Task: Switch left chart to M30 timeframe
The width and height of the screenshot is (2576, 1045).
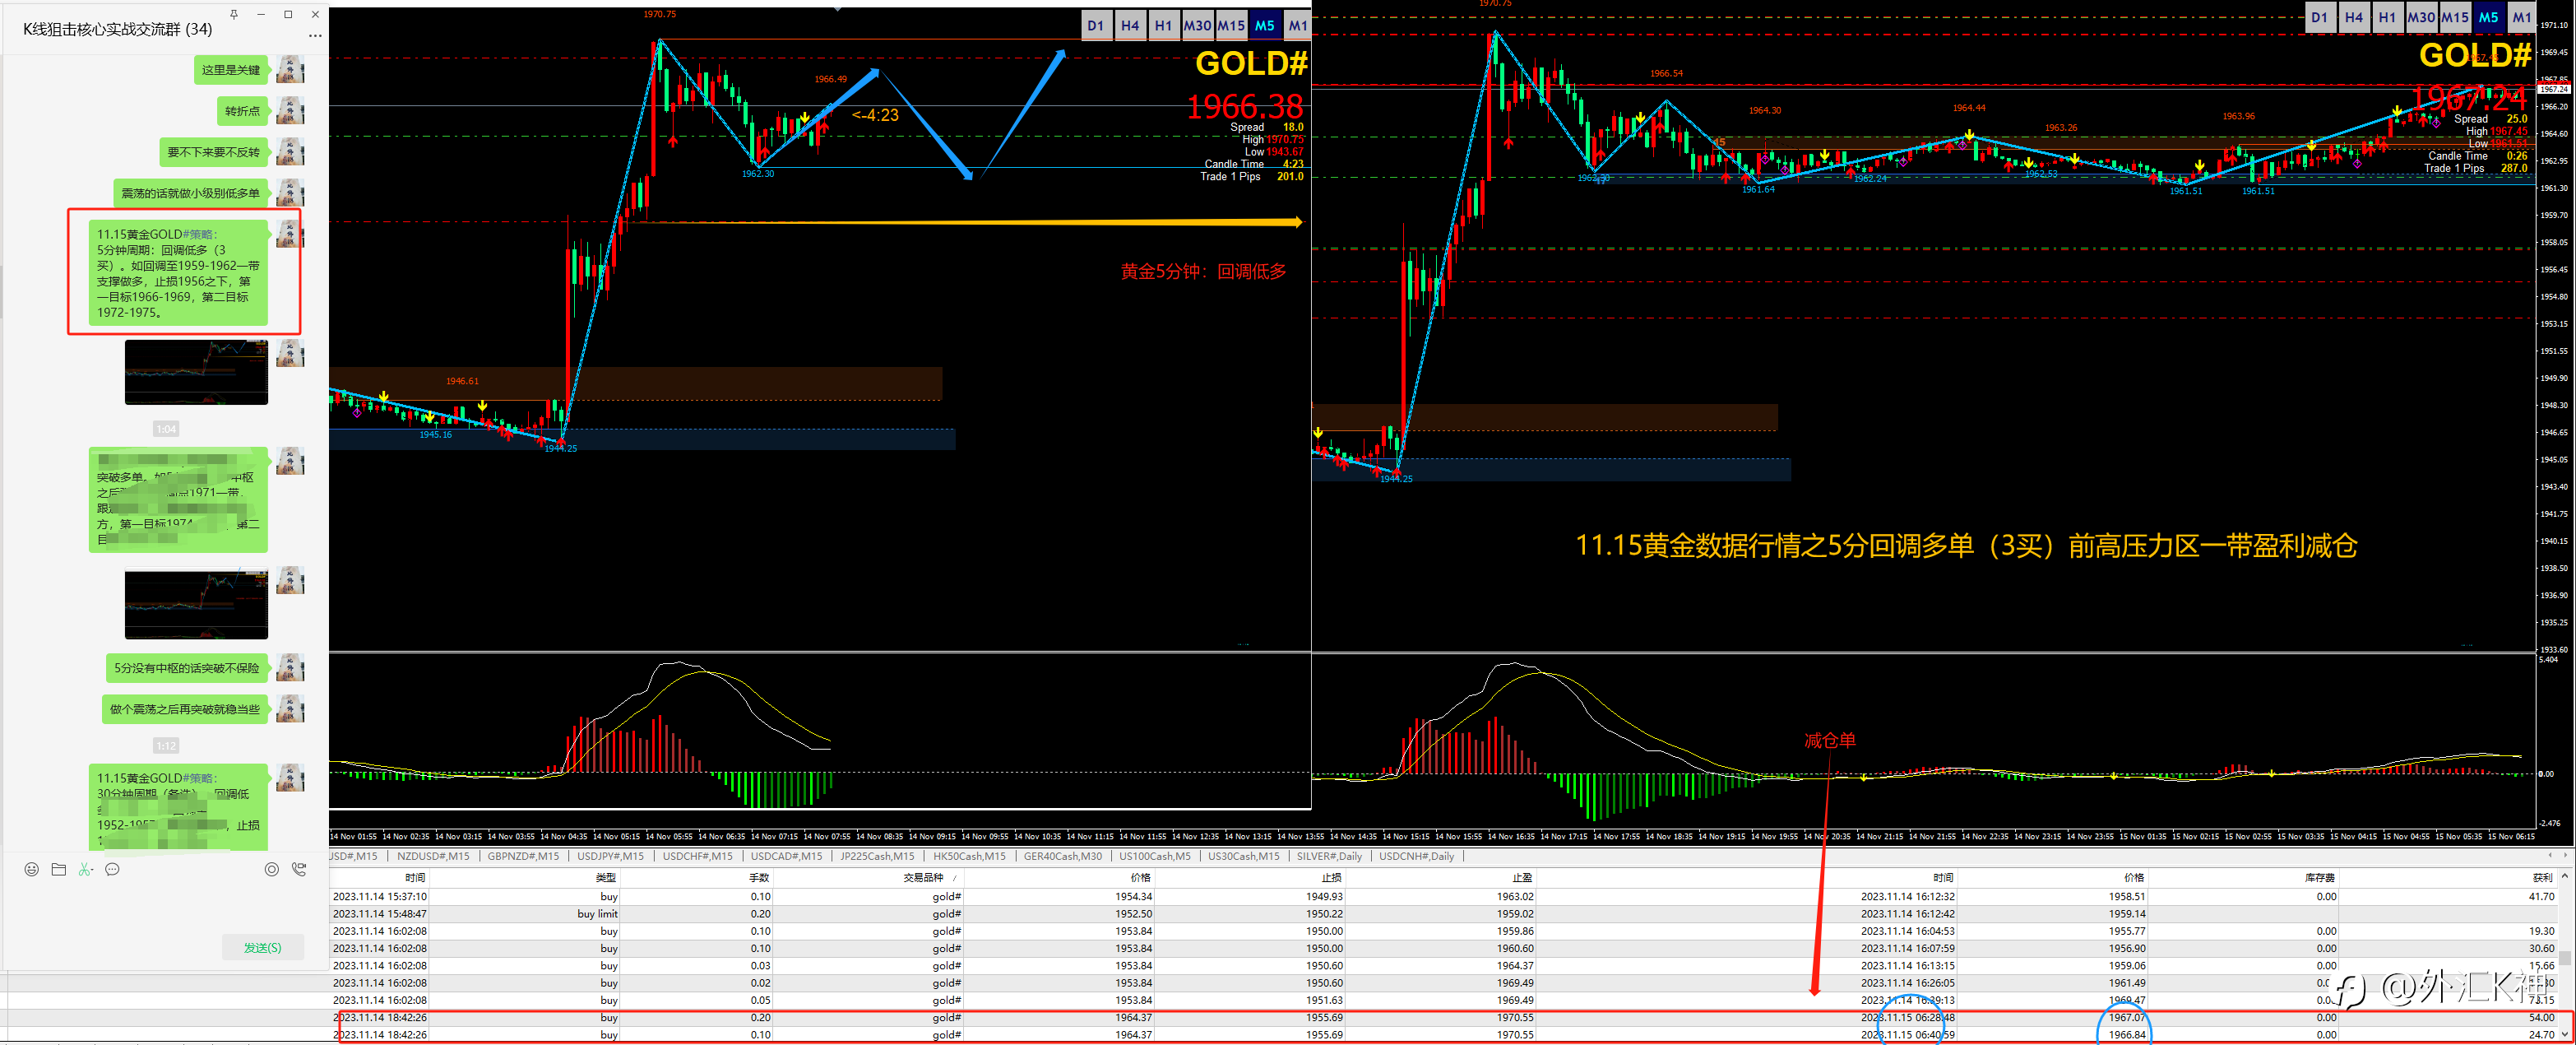Action: [x=1197, y=26]
